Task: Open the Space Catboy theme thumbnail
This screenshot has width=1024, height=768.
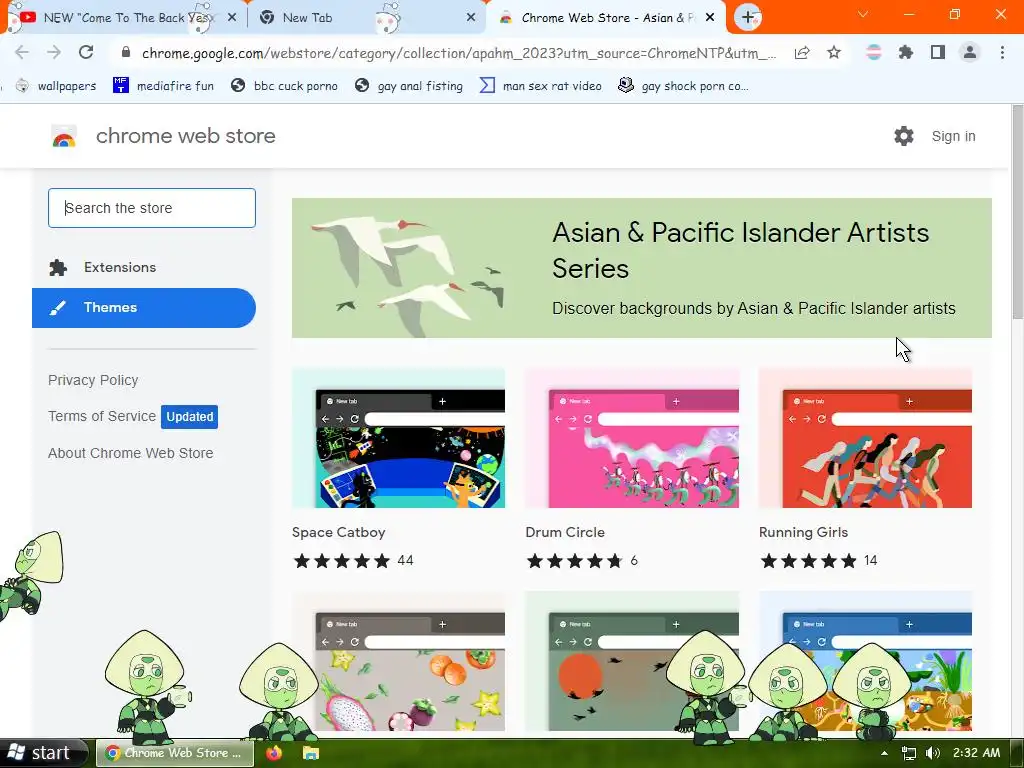Action: click(398, 438)
